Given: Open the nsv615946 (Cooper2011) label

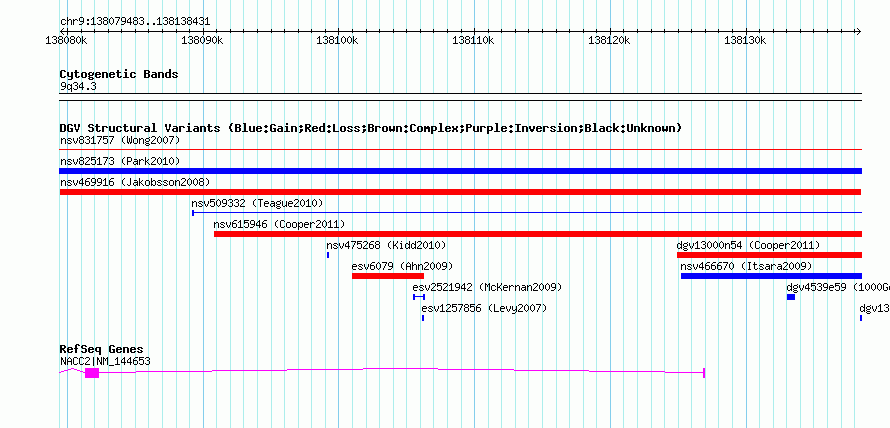Looking at the screenshot, I should coord(279,224).
